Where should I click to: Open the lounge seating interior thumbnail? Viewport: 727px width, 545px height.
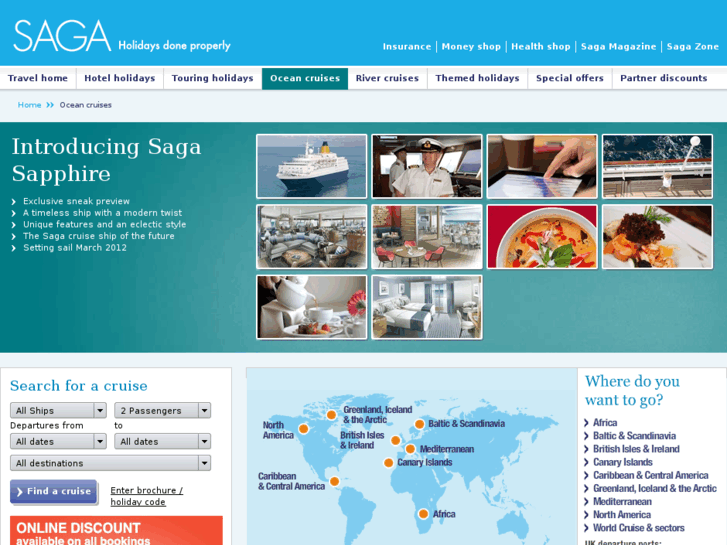pos(312,237)
